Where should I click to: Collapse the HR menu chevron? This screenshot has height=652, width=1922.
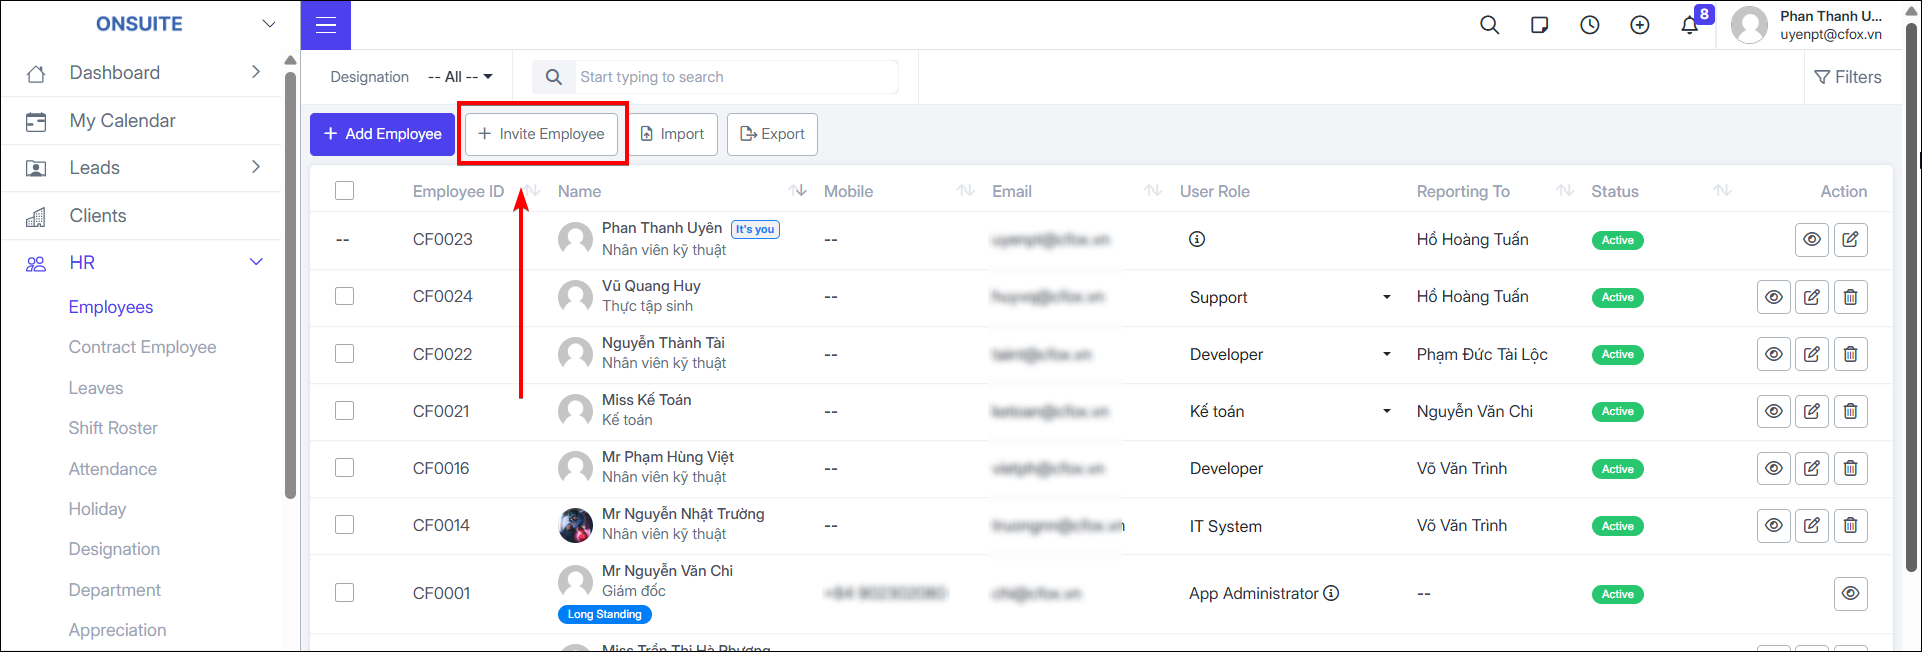coord(256,262)
